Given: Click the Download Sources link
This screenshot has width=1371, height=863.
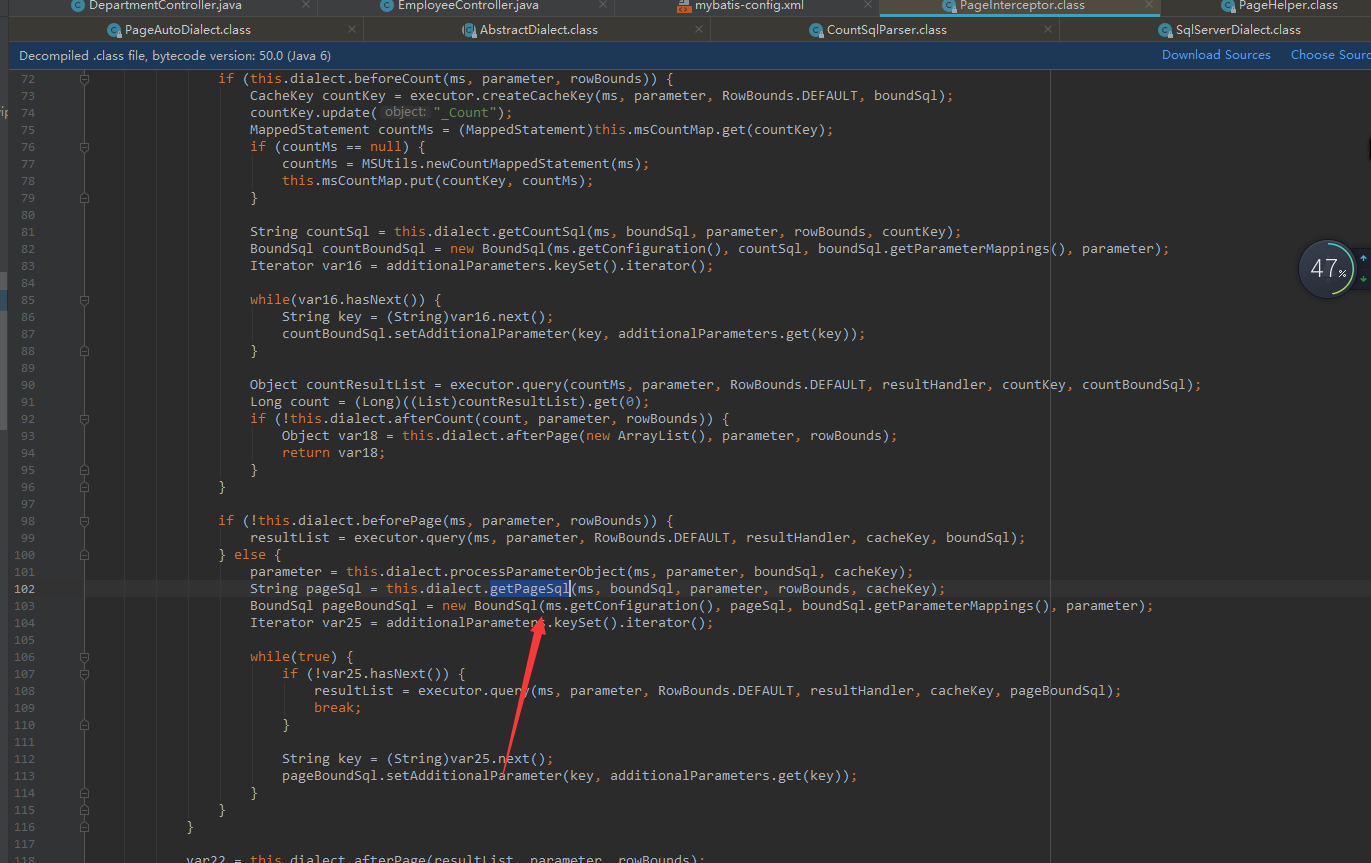Looking at the screenshot, I should click(1216, 55).
